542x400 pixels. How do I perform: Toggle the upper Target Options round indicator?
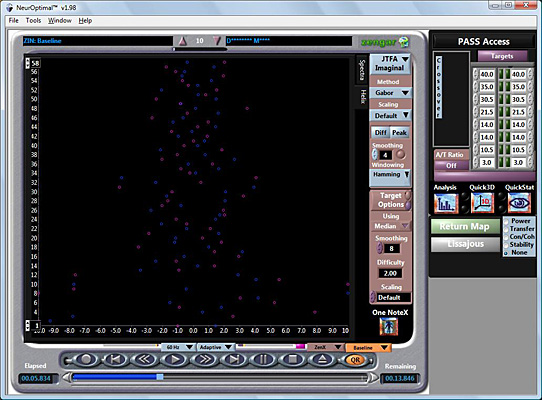tap(408, 195)
